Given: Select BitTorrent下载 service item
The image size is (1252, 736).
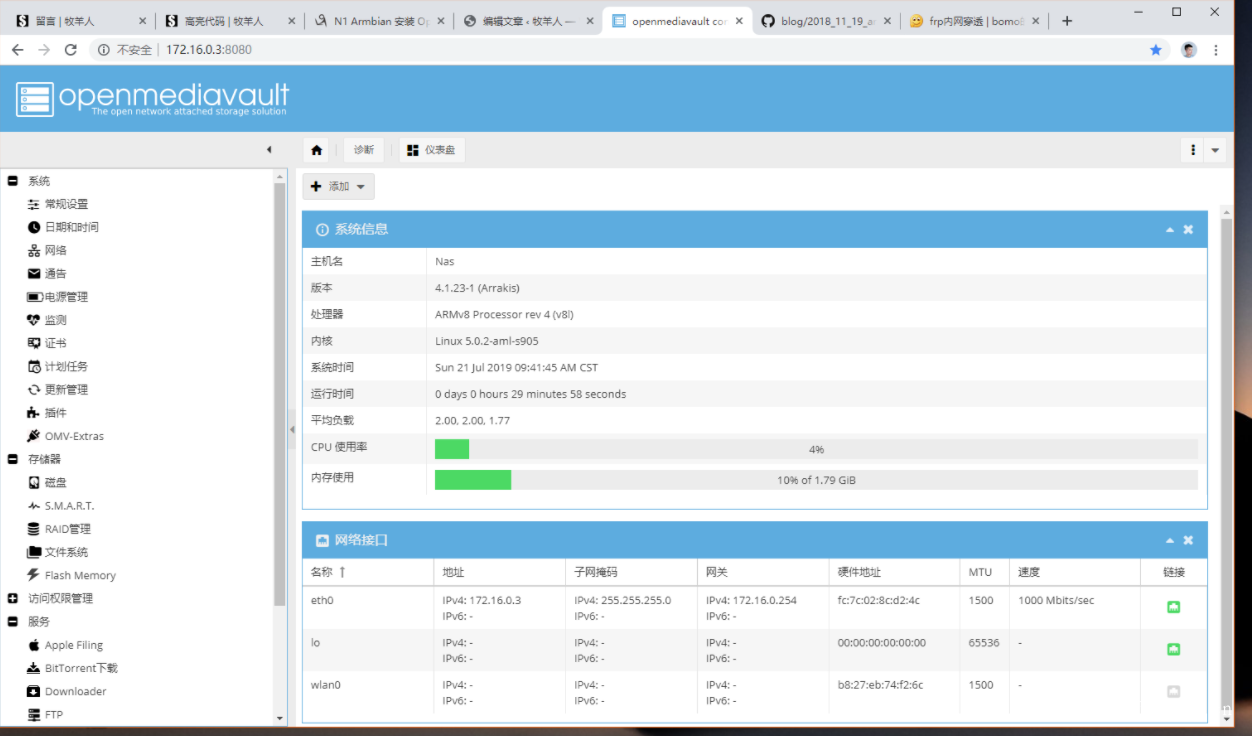Looking at the screenshot, I should [80, 668].
